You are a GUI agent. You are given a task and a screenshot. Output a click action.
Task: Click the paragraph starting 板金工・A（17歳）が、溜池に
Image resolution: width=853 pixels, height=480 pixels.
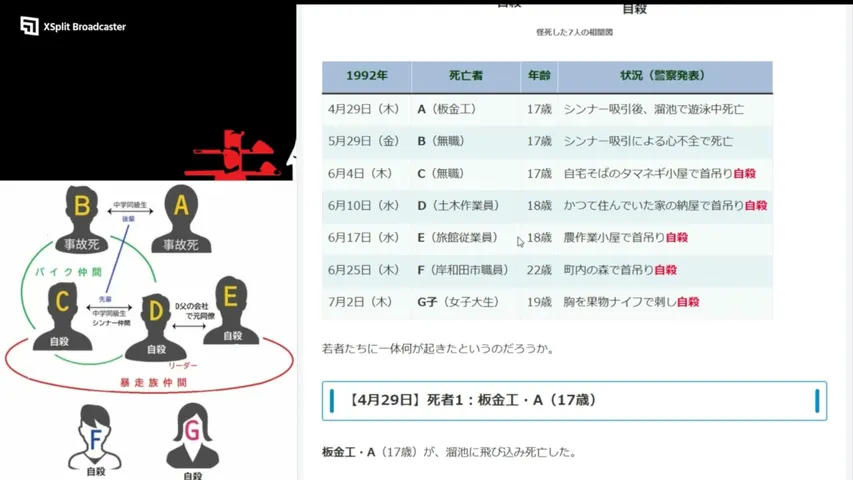(449, 452)
